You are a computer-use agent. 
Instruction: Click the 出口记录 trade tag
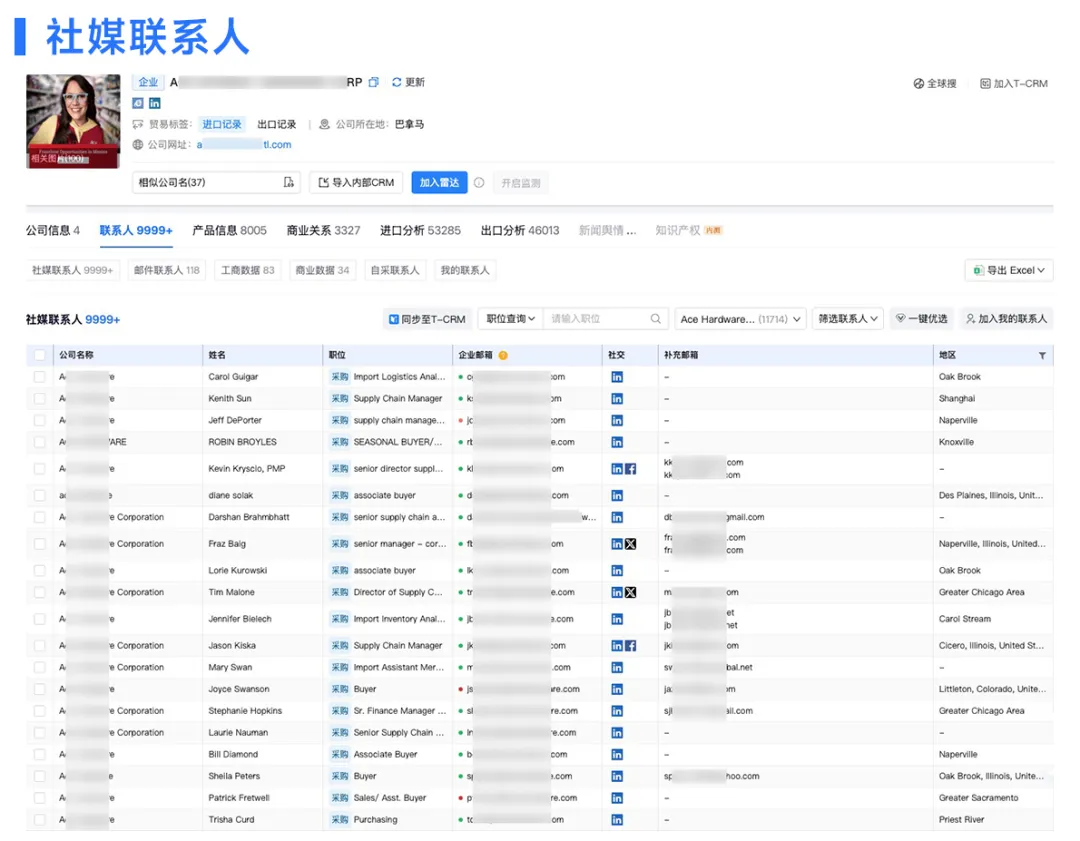(x=277, y=125)
